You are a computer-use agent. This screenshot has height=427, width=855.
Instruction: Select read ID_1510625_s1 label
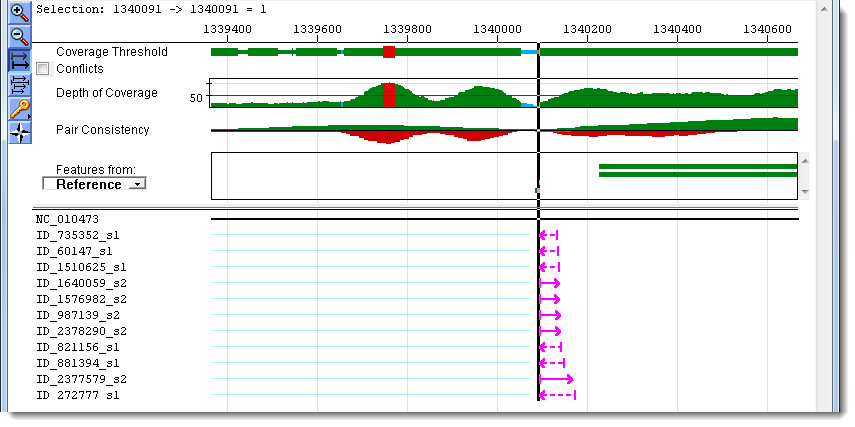click(81, 267)
